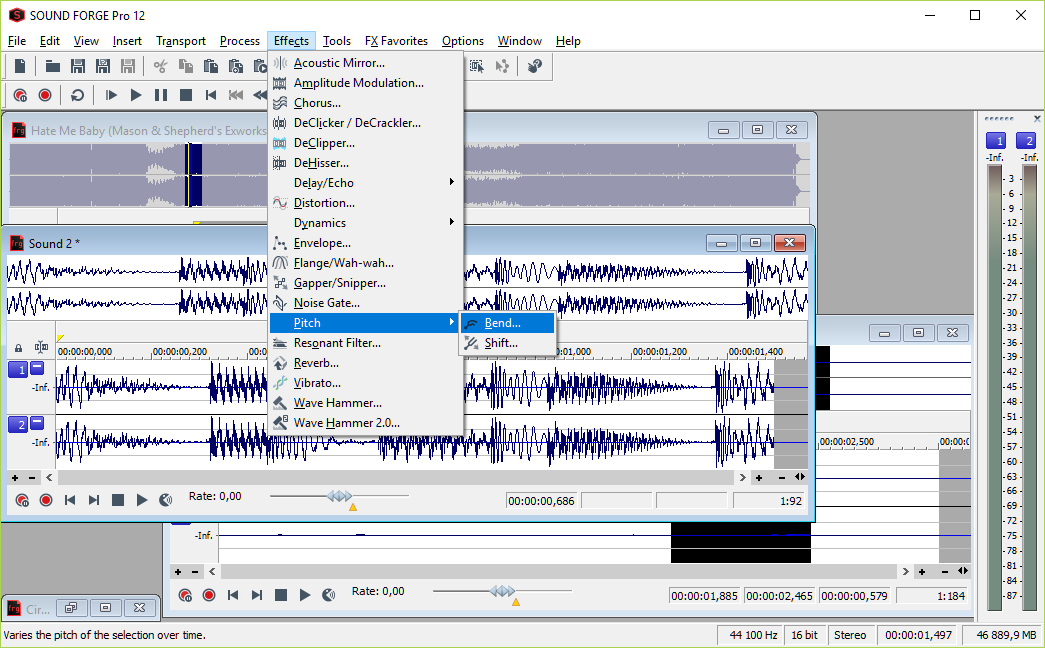The width and height of the screenshot is (1045, 648).
Task: Click the highlighted Pitch submenu item
Action: coord(366,323)
